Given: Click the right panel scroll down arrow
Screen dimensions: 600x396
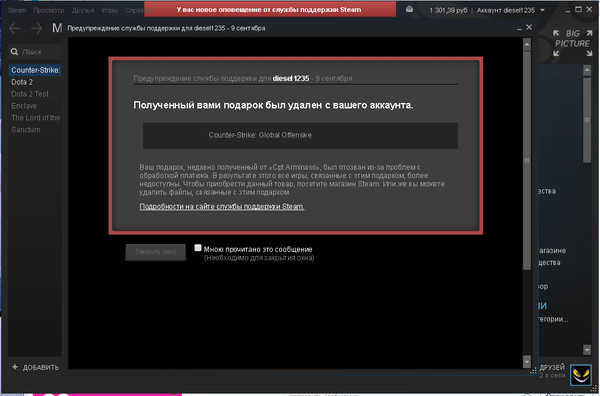Looking at the screenshot, I should (587, 349).
